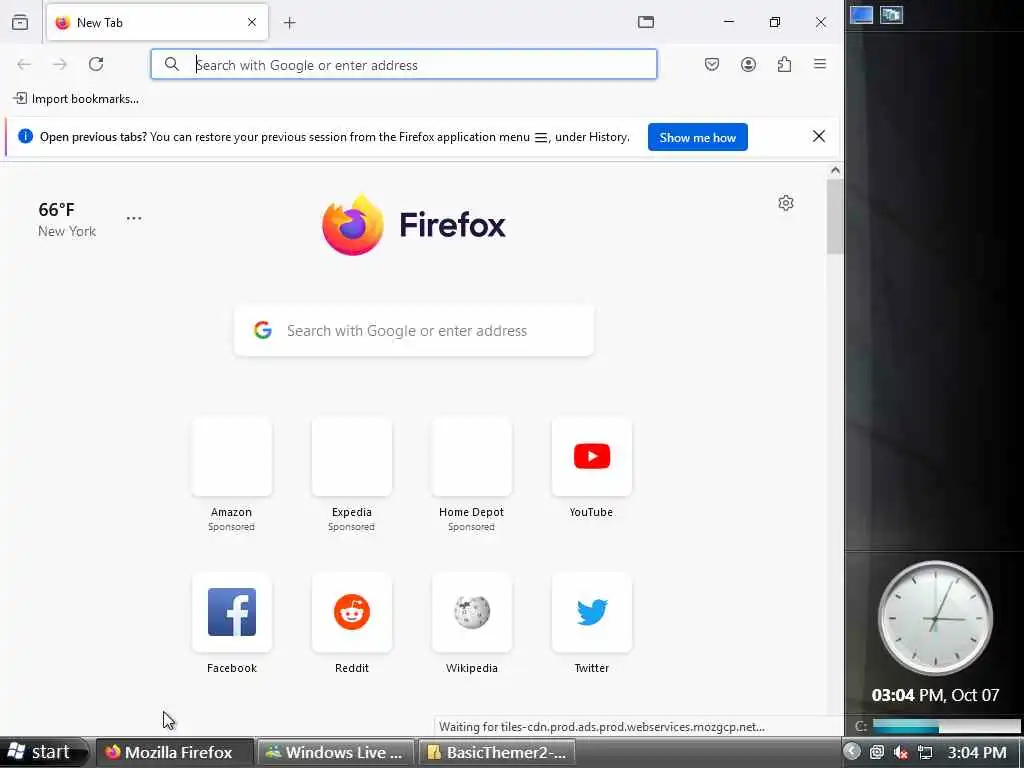The height and width of the screenshot is (768, 1024).
Task: Click the list all tabs icon
Action: pos(646,22)
